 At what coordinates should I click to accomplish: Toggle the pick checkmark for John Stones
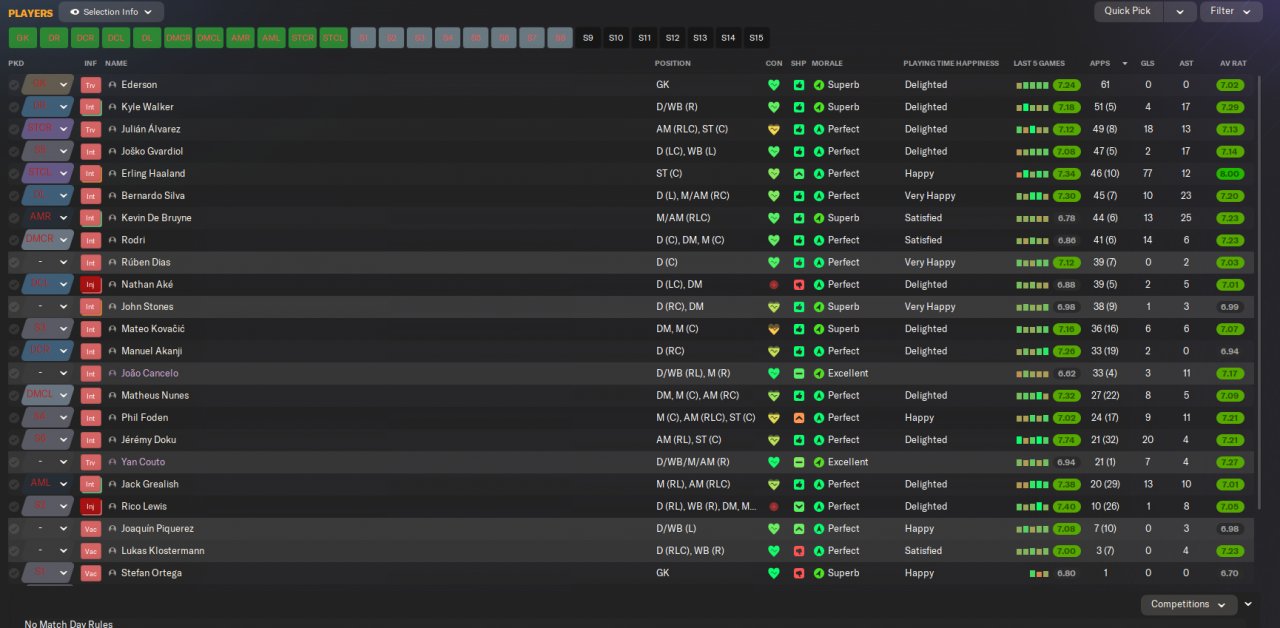click(x=14, y=307)
